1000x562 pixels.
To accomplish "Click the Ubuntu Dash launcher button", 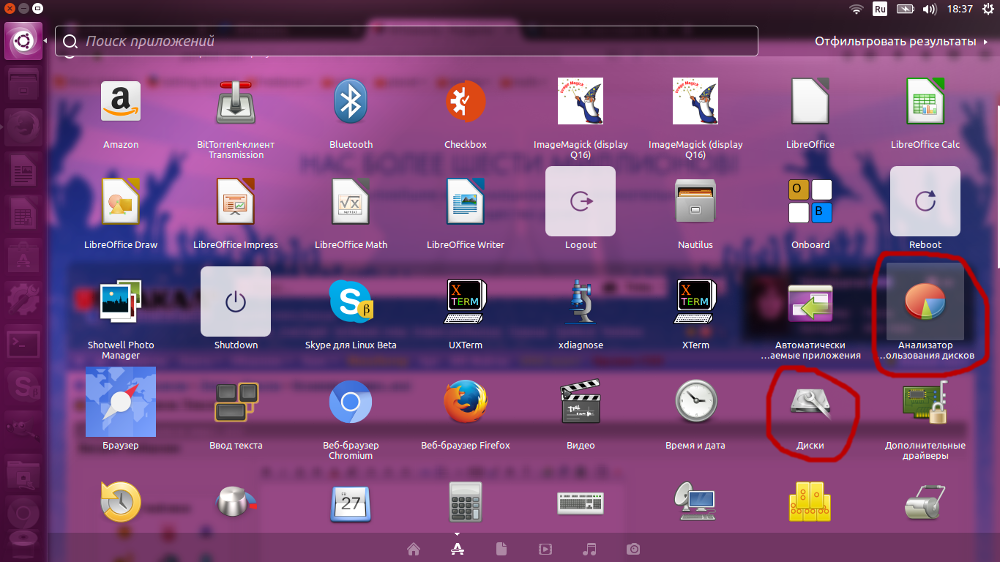I will pos(24,41).
